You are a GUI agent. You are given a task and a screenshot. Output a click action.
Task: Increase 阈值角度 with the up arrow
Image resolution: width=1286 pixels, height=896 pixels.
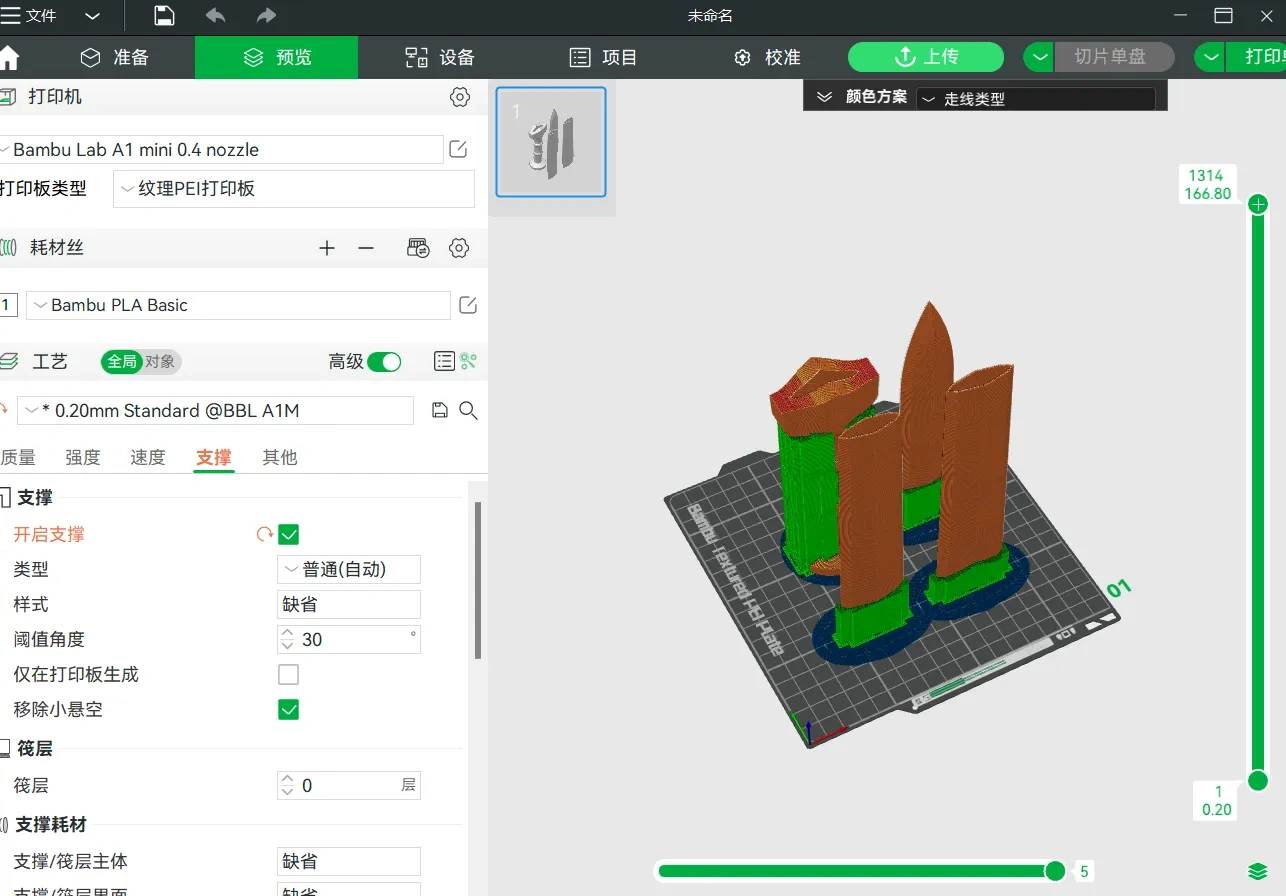pyautogui.click(x=288, y=632)
